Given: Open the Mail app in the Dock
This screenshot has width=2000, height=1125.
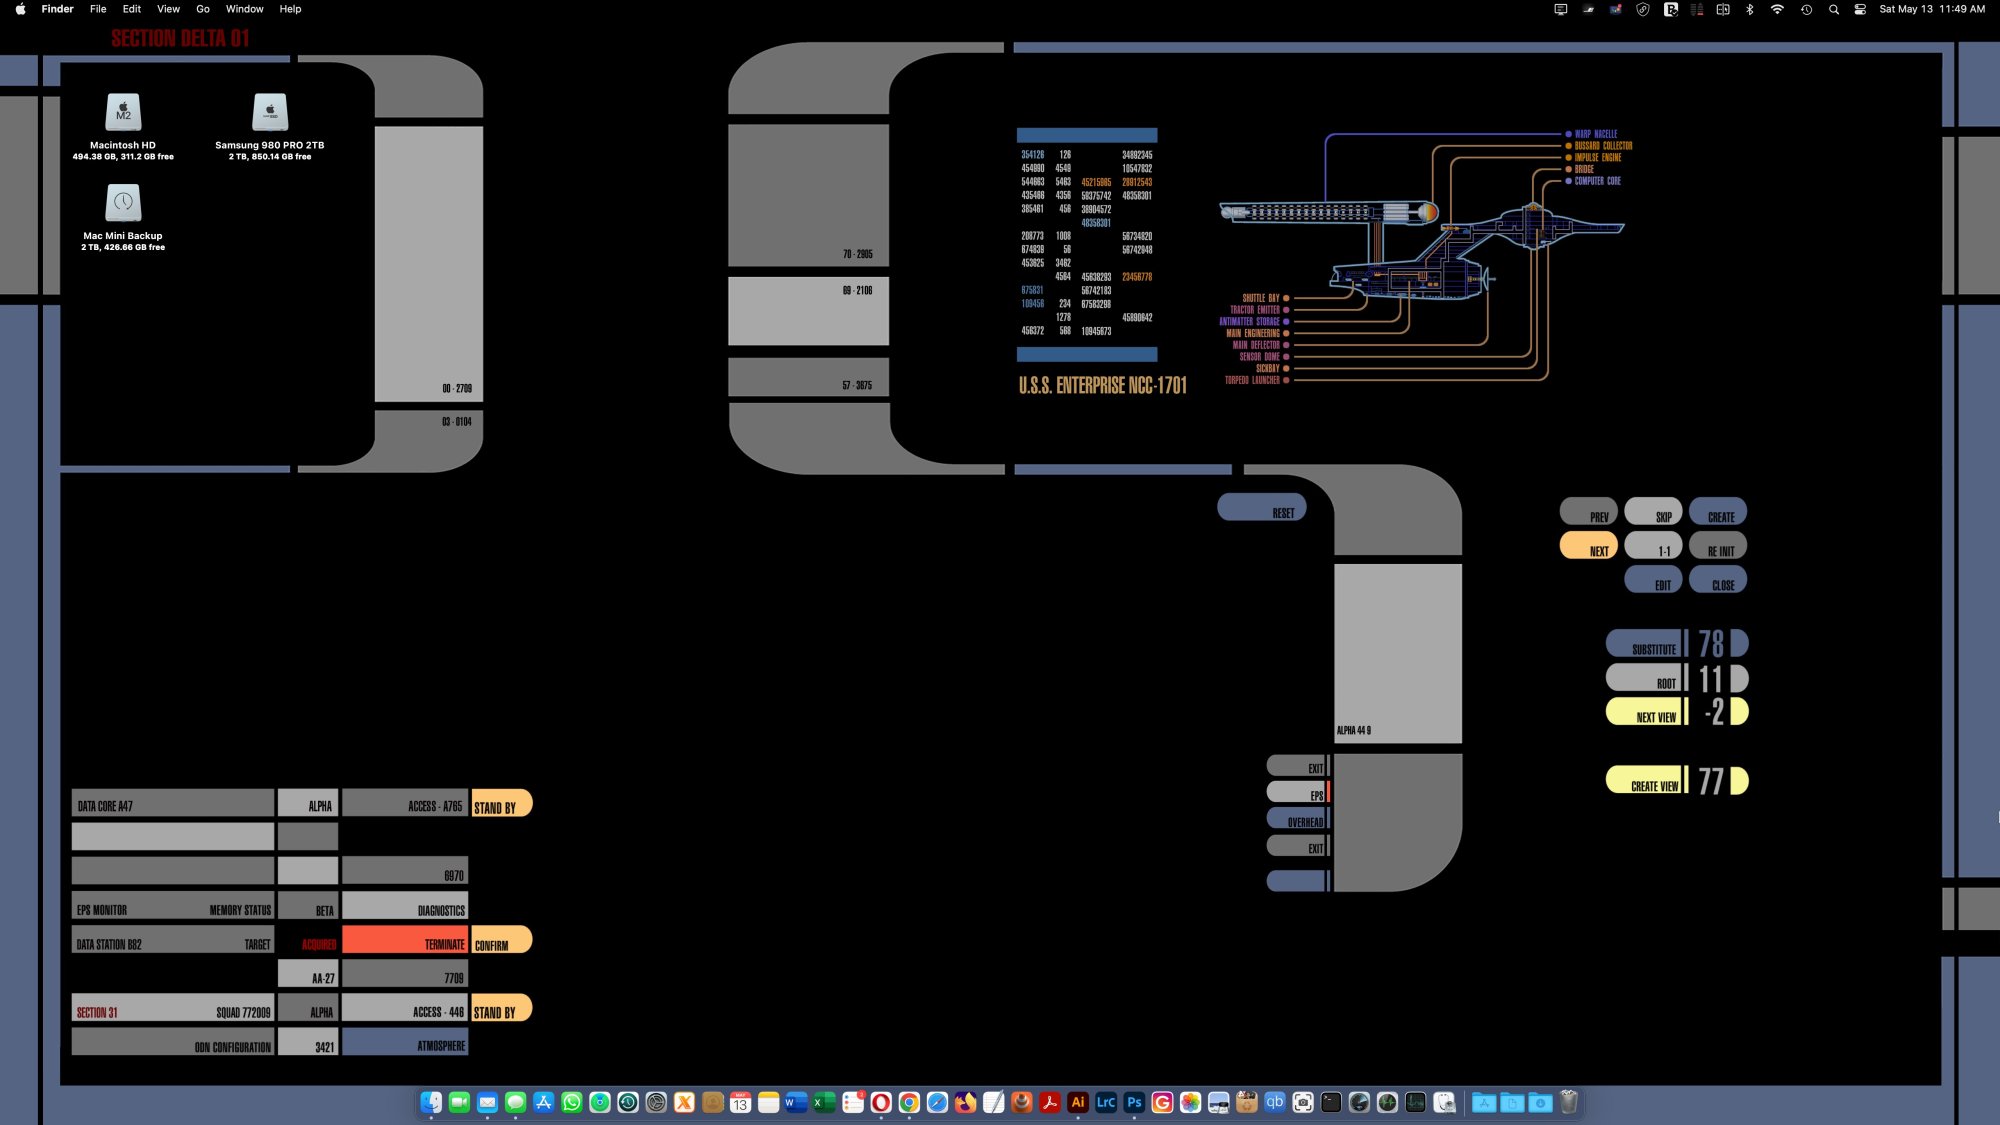Looking at the screenshot, I should pos(487,1102).
